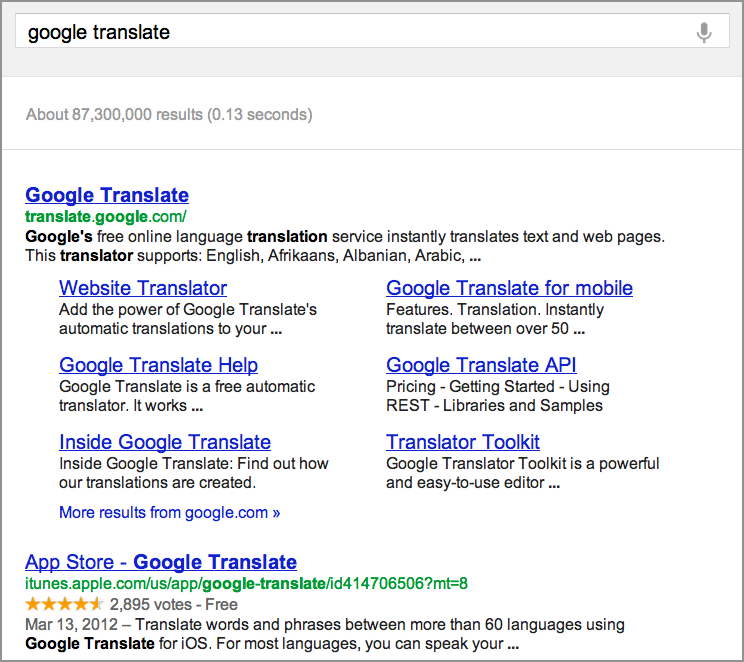Click the "Pricing - Getting Started" snippet text
This screenshot has width=744, height=662.
coord(497,386)
